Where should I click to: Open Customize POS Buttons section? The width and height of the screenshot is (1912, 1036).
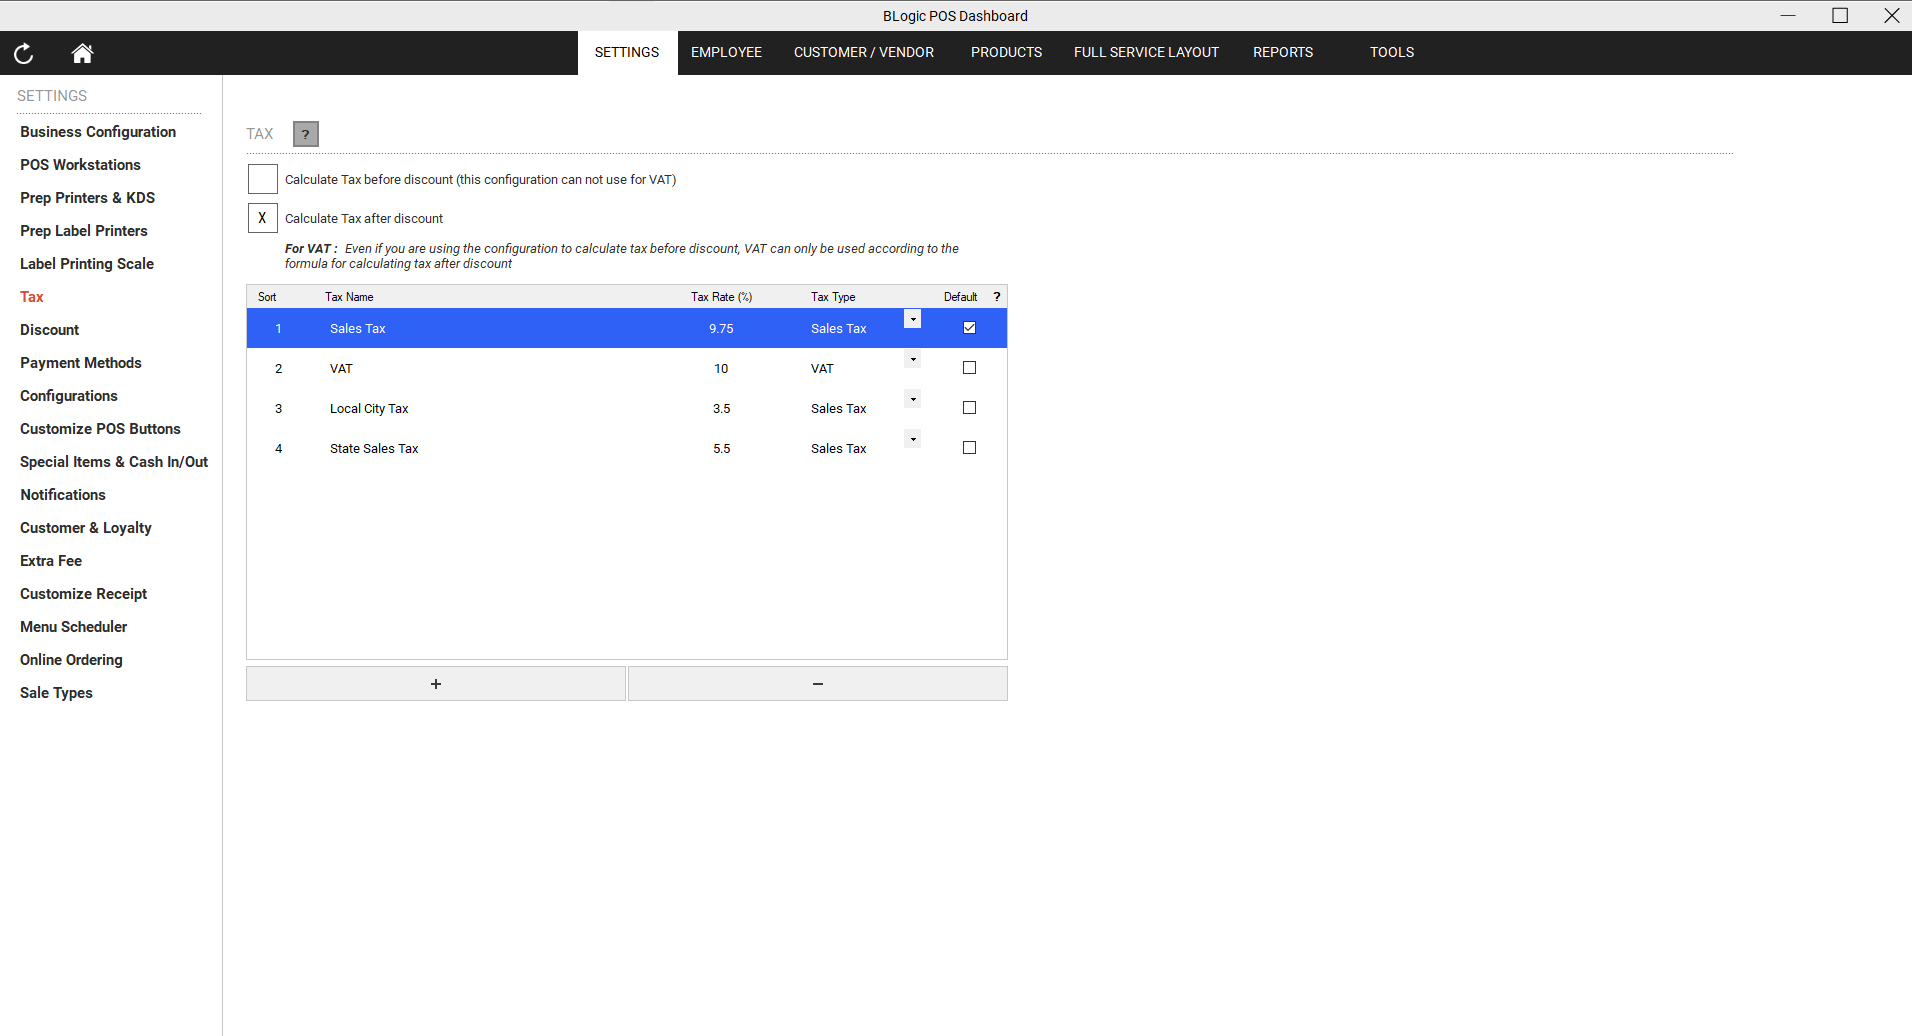(x=100, y=429)
